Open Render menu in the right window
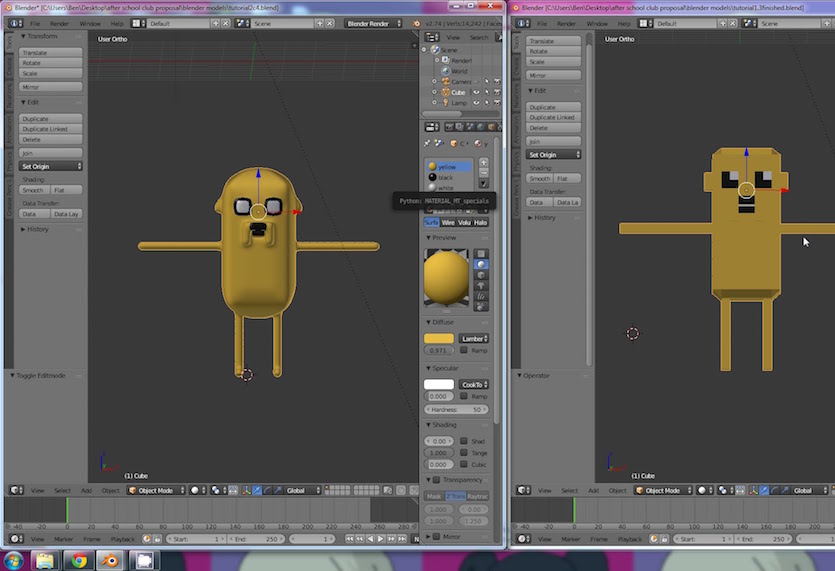This screenshot has height=571, width=835. click(x=566, y=23)
